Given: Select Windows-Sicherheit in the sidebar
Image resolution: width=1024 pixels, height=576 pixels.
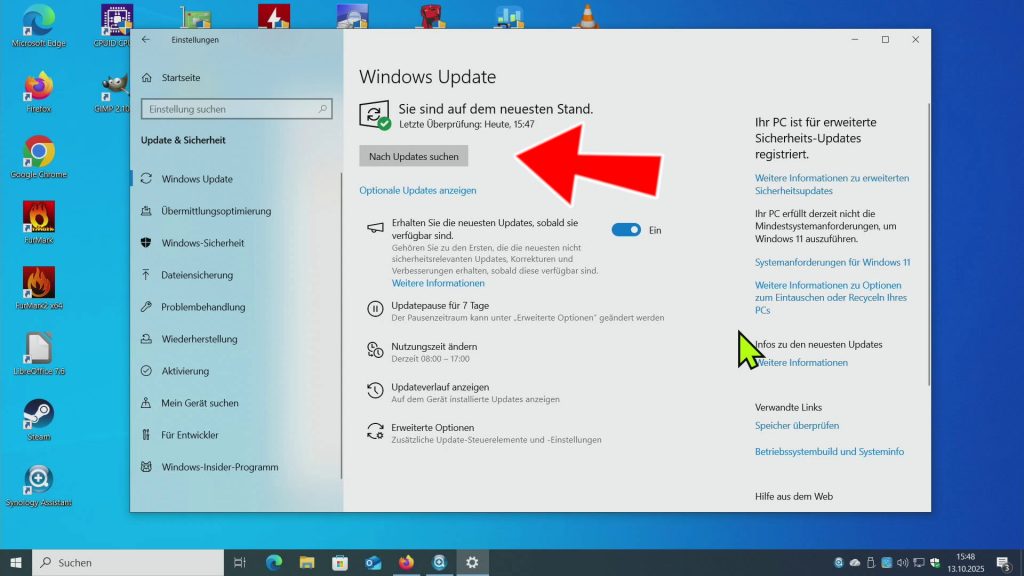Looking at the screenshot, I should coord(202,243).
